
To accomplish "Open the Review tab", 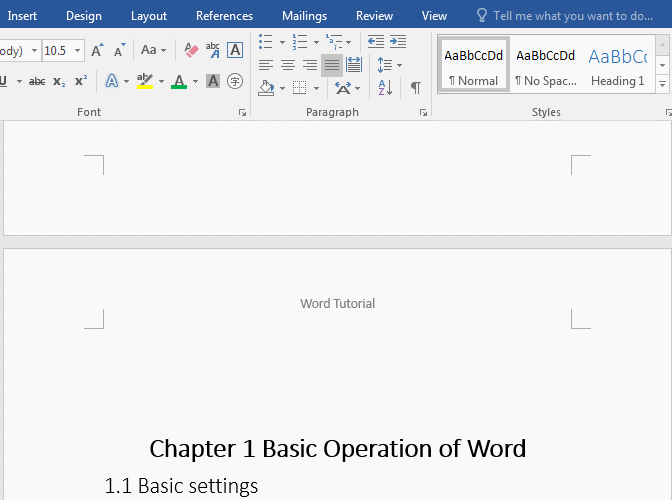I will click(x=374, y=16).
